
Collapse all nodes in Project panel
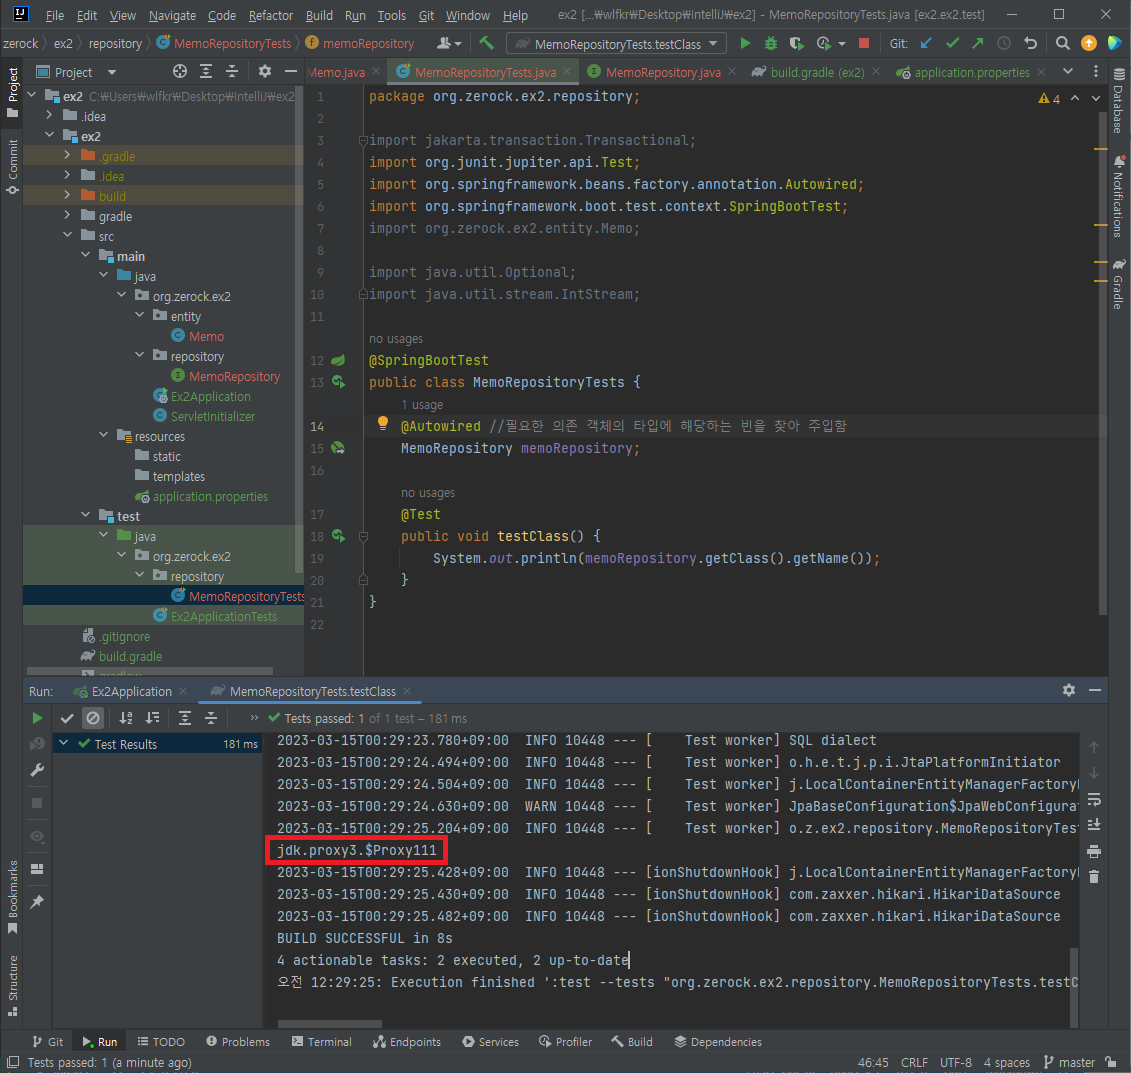pos(232,71)
